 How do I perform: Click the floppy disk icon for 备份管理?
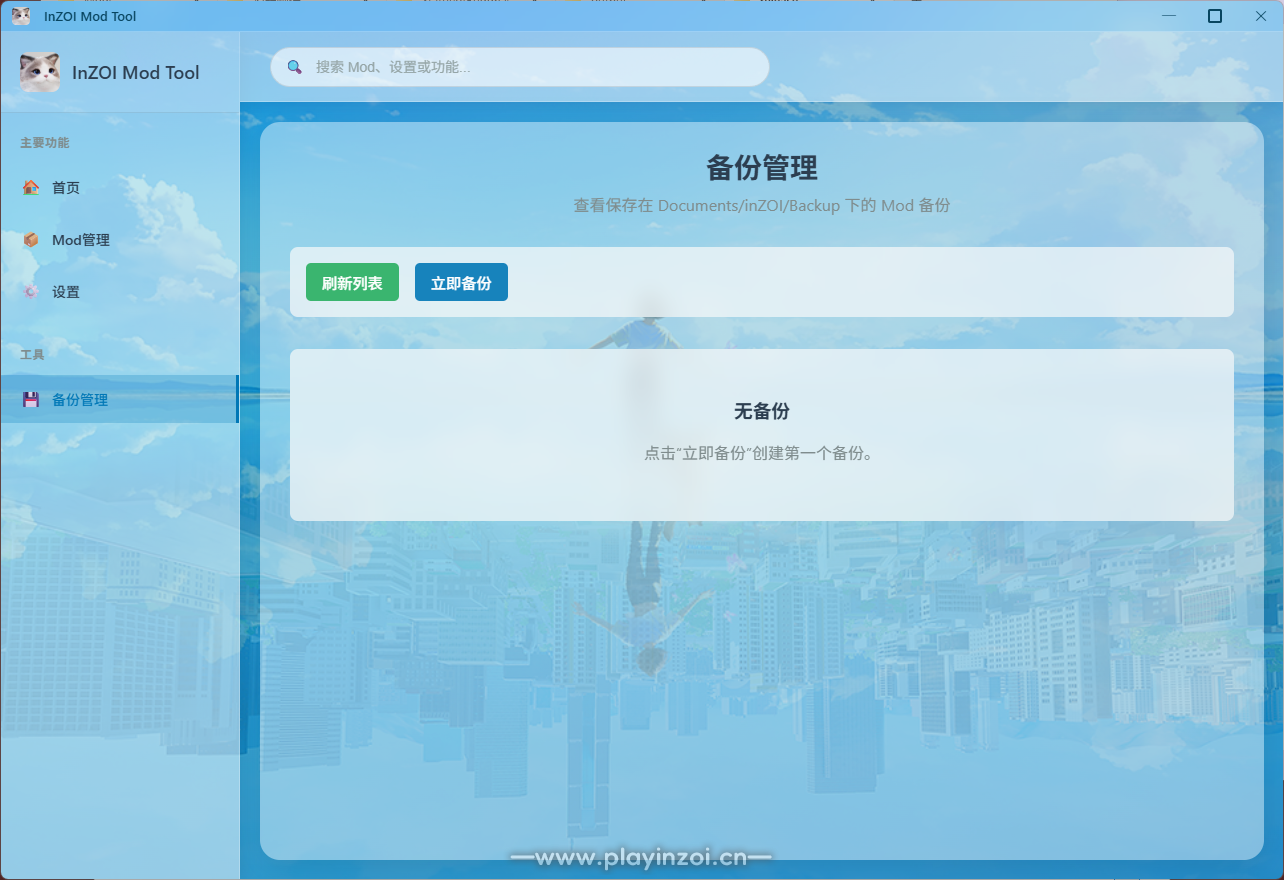[31, 400]
